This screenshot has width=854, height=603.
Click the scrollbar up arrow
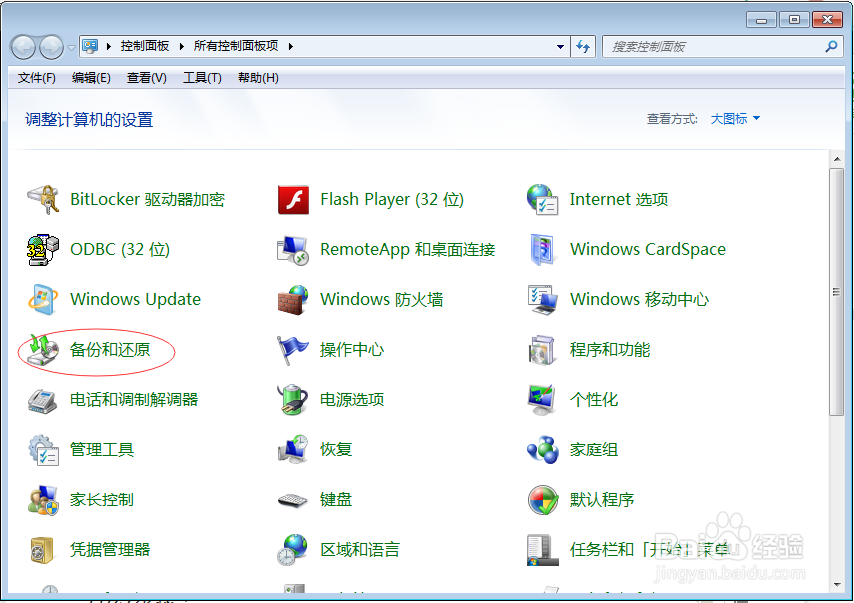click(837, 159)
